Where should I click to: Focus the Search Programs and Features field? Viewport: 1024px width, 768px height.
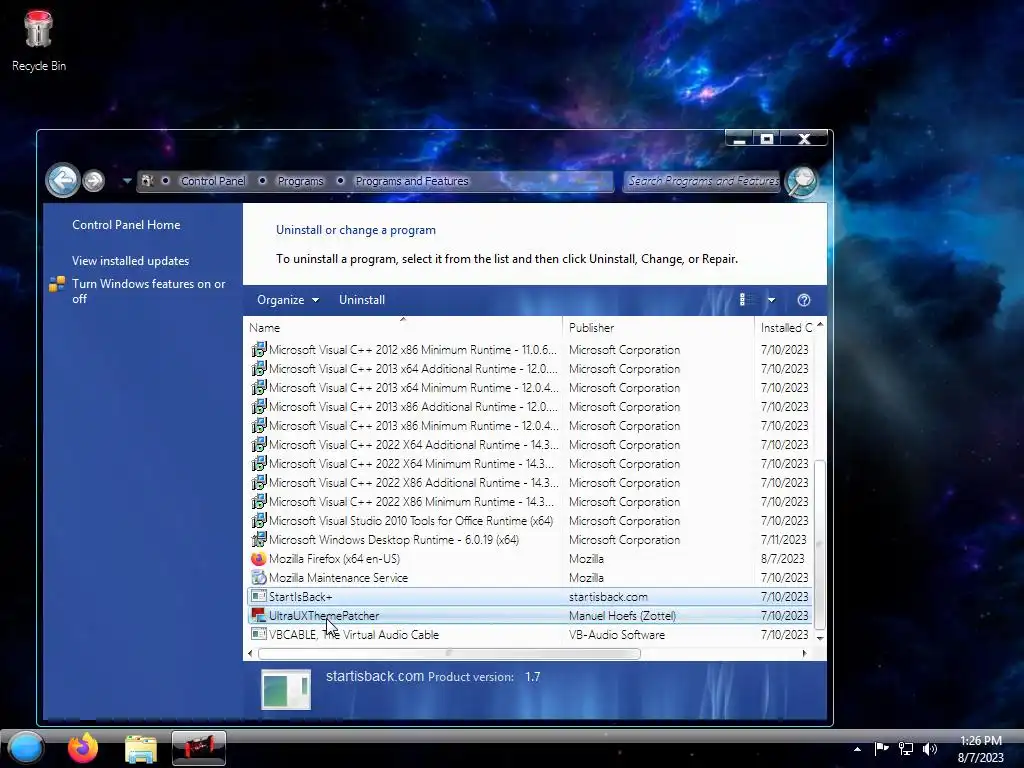coord(703,181)
